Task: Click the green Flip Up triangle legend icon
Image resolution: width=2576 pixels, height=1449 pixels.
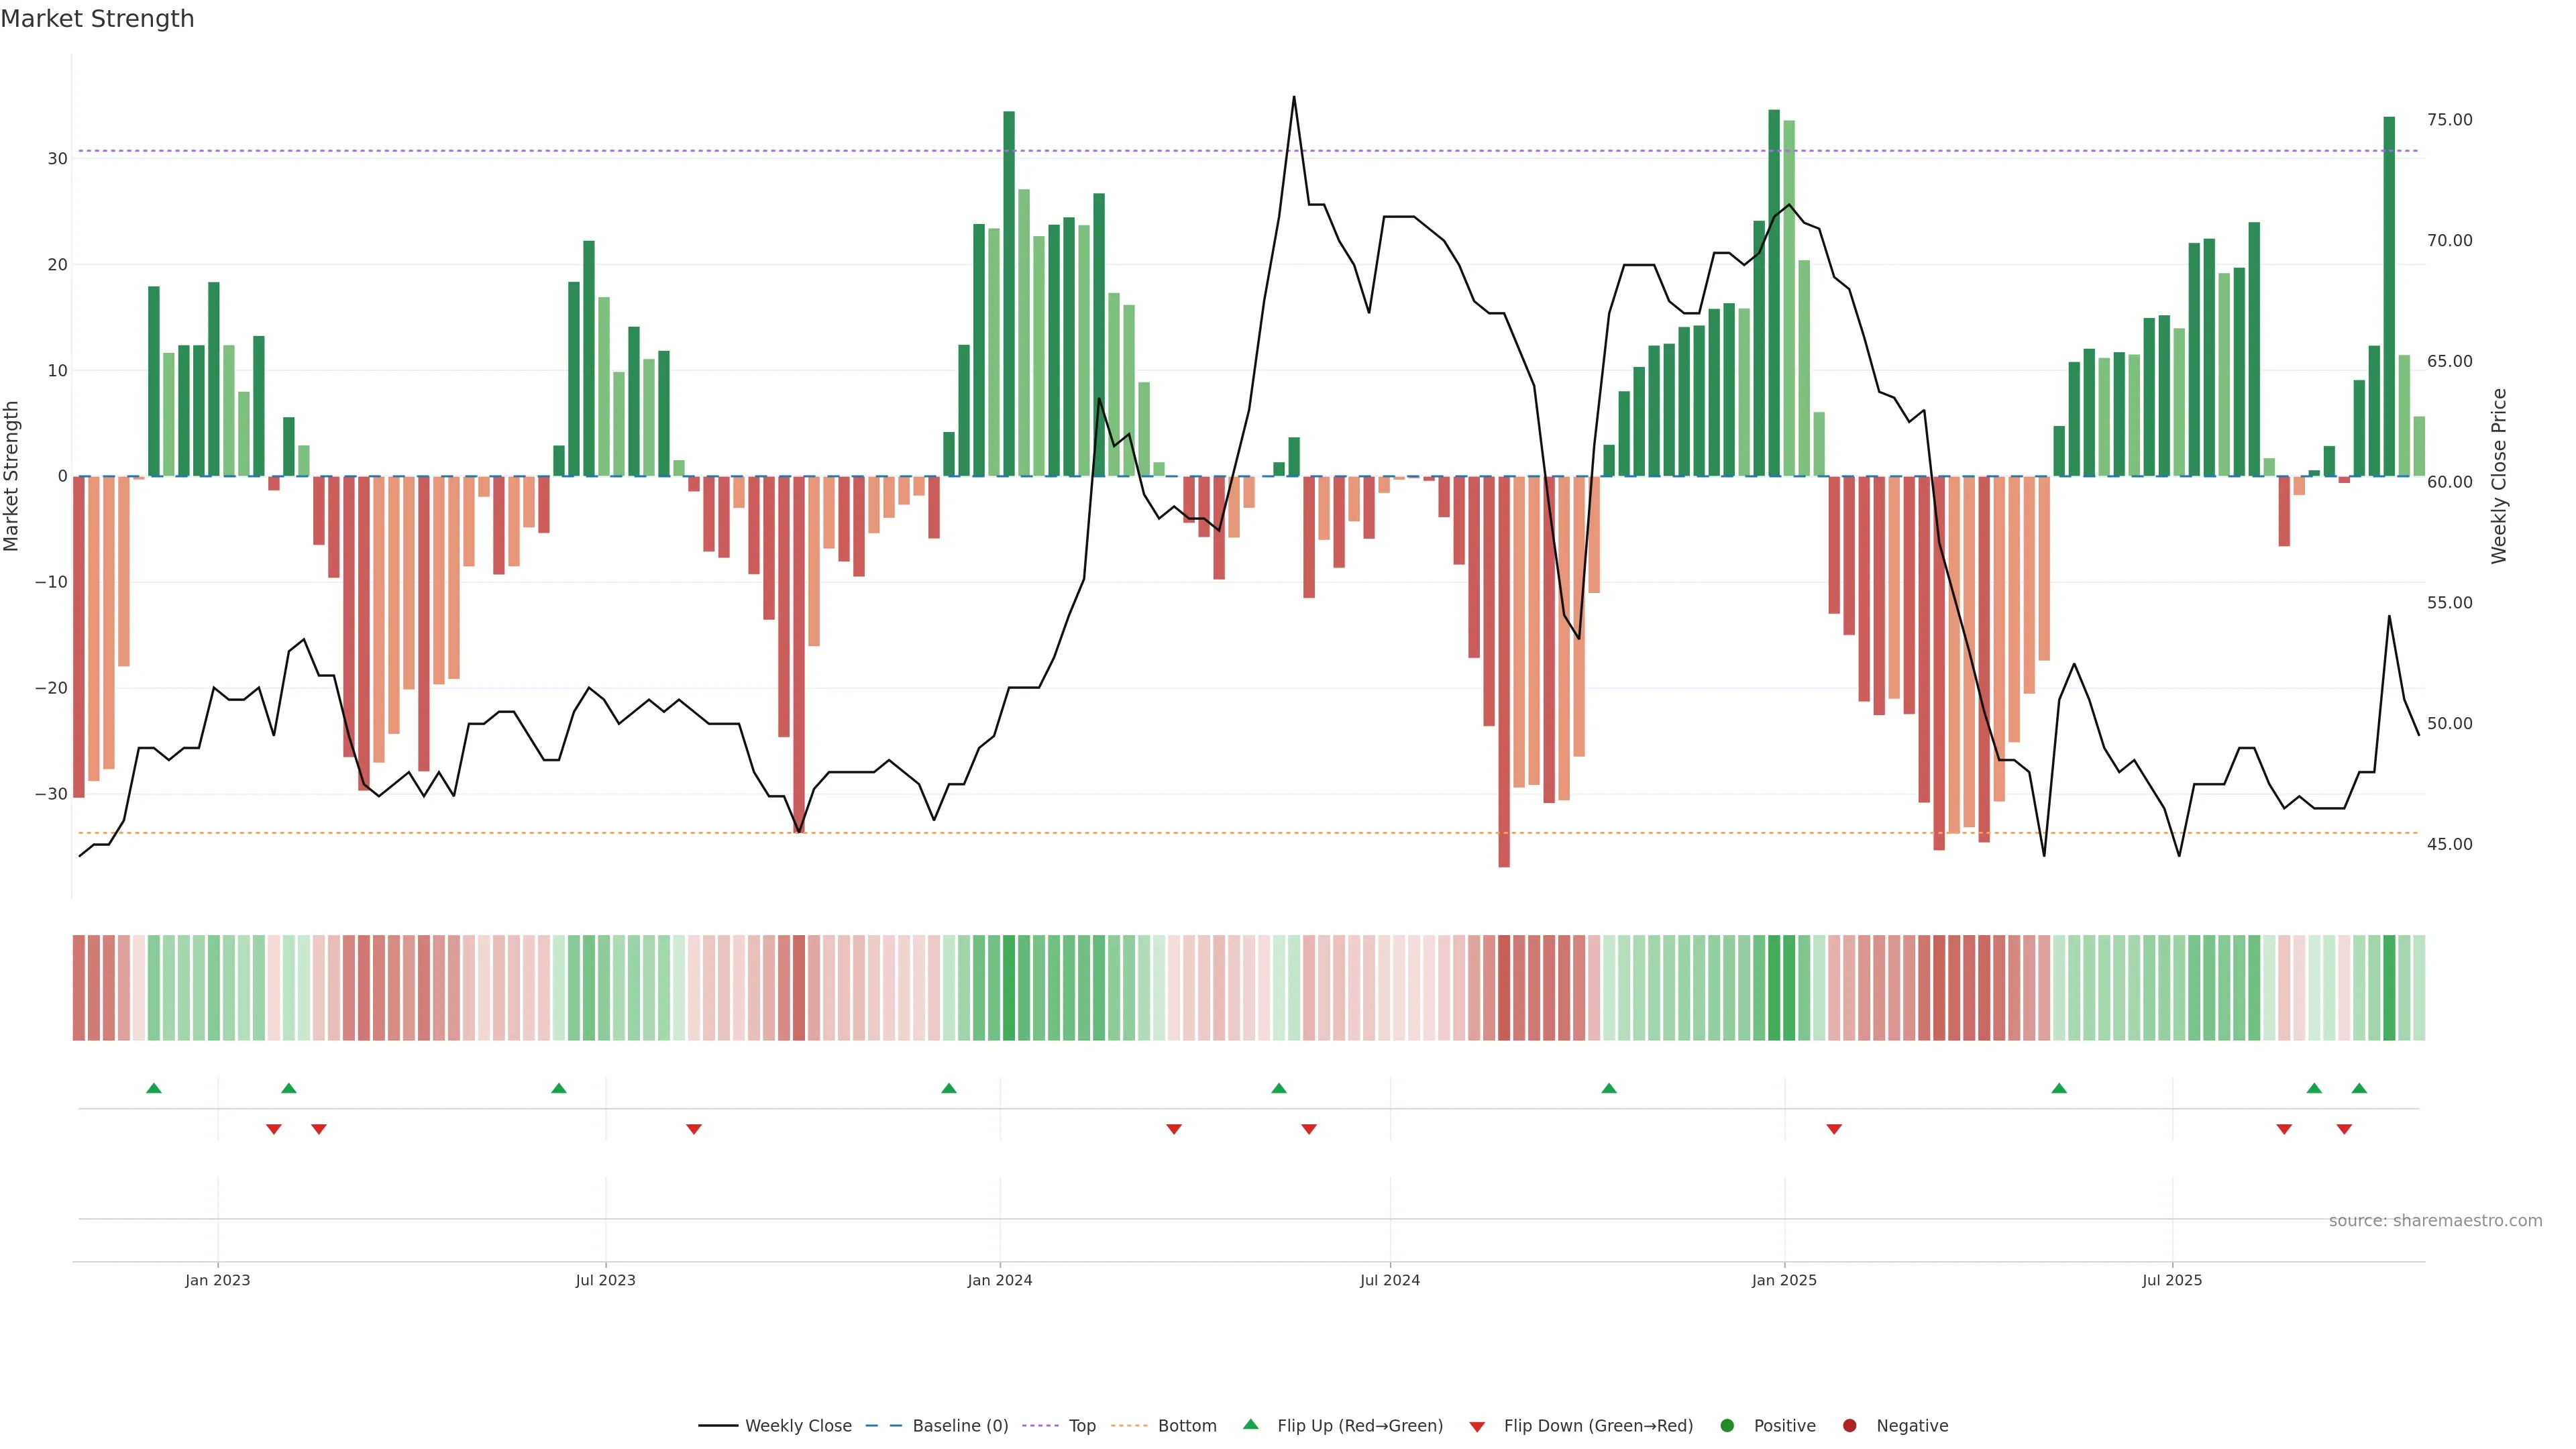Action: (x=1250, y=1424)
